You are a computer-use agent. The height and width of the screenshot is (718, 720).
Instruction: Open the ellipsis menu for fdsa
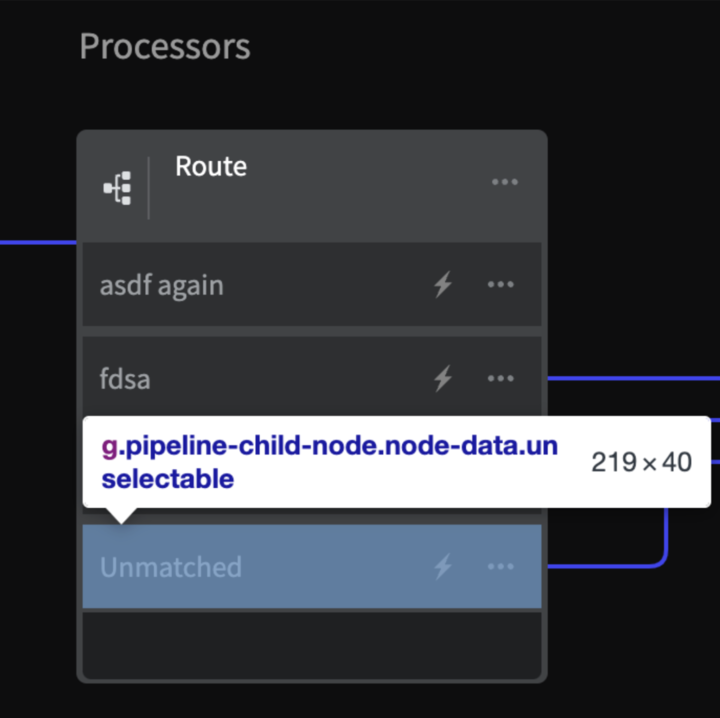(x=501, y=379)
